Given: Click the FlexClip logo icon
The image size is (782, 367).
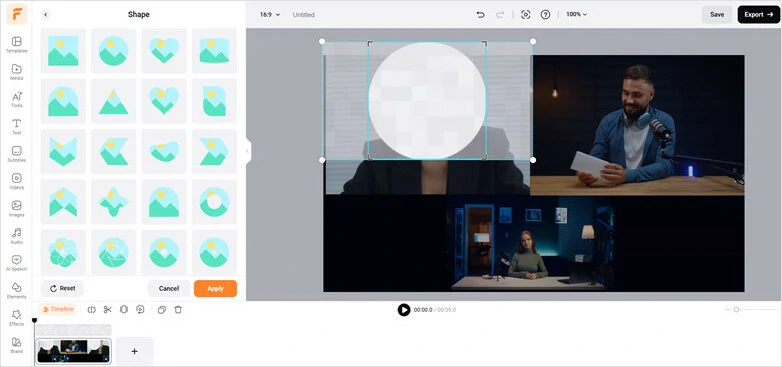Looking at the screenshot, I should pos(16,14).
